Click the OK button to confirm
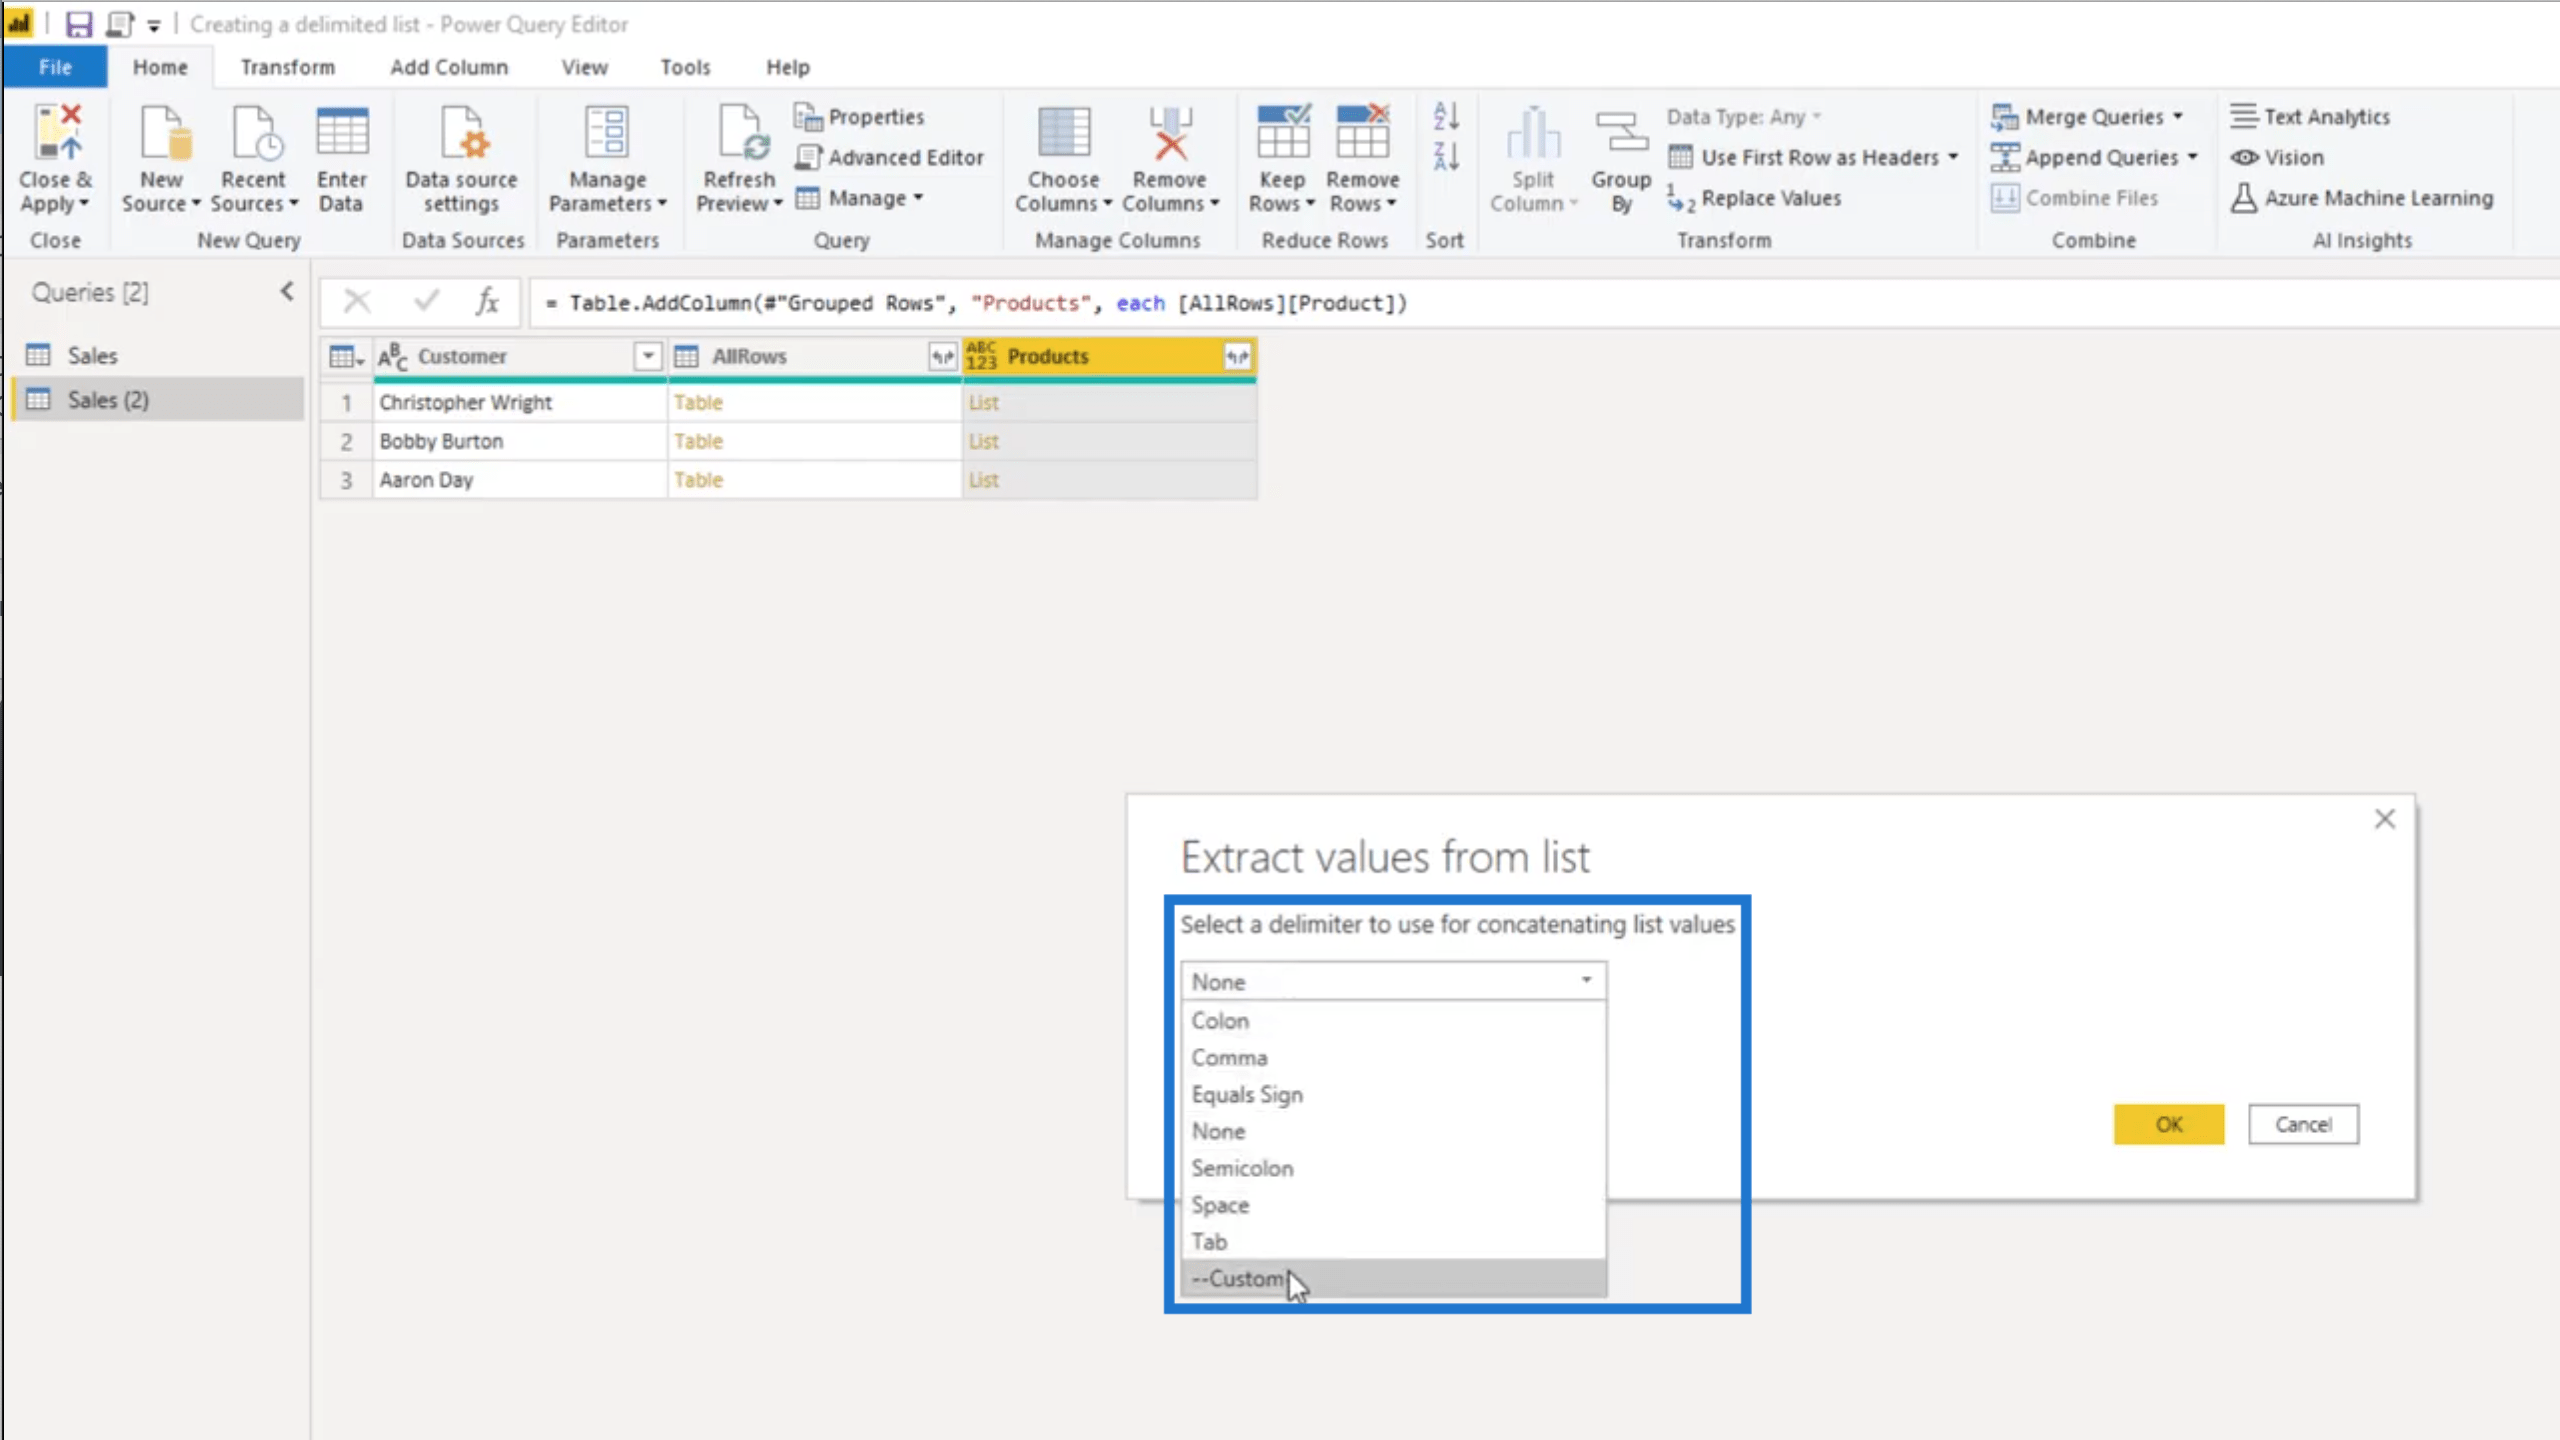The height and width of the screenshot is (1440, 2560). 2168,1124
